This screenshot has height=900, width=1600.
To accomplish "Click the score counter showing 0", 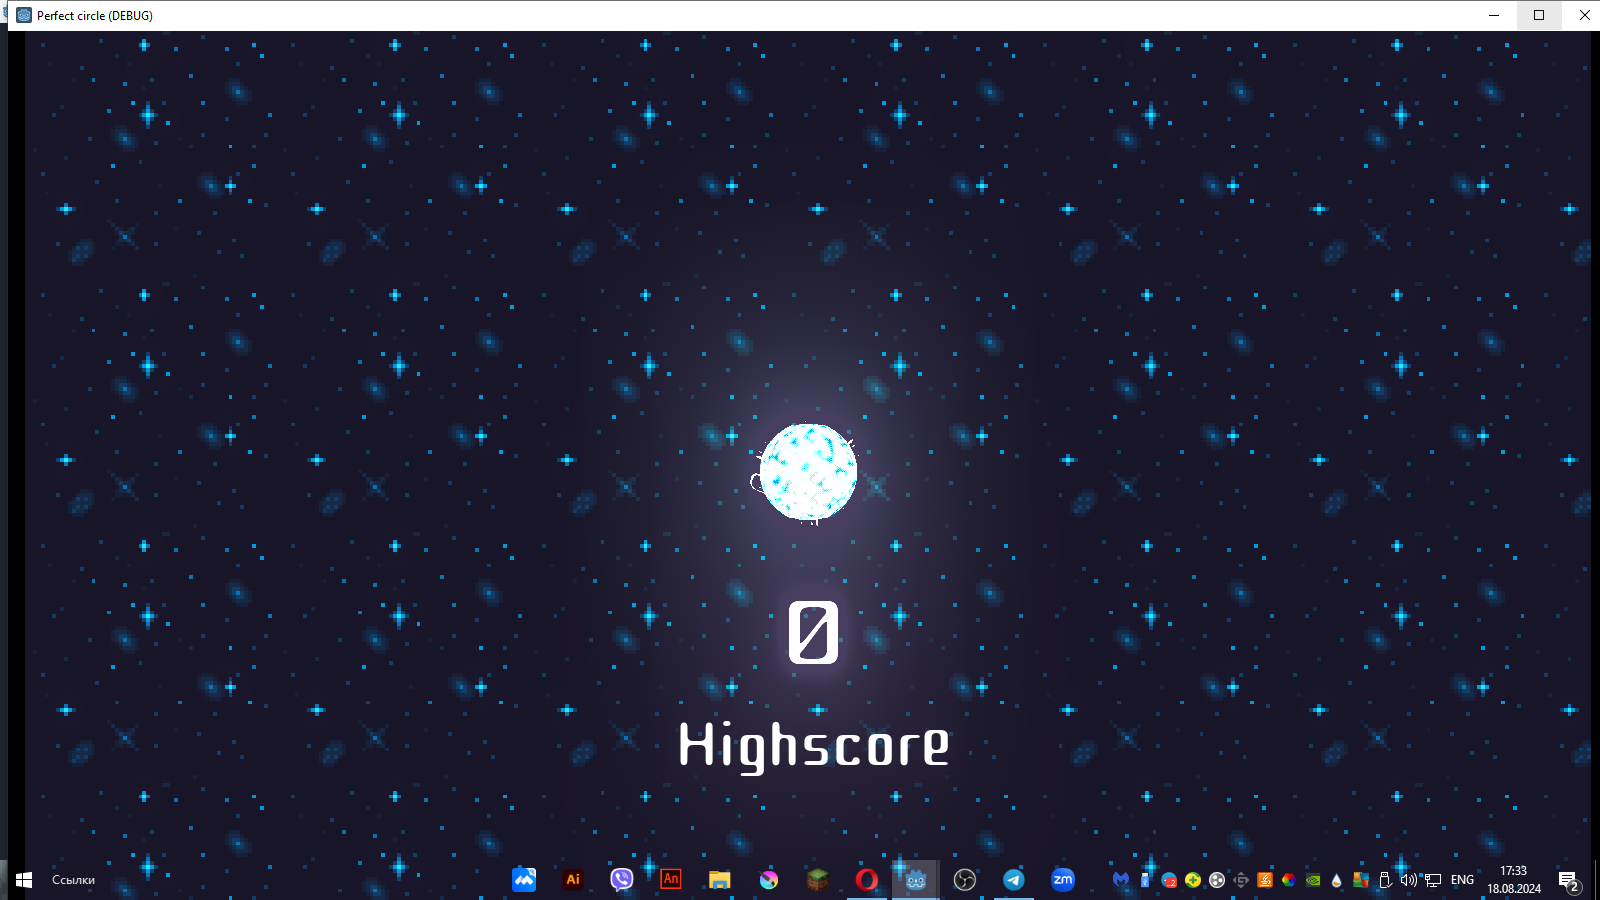I will click(x=813, y=632).
